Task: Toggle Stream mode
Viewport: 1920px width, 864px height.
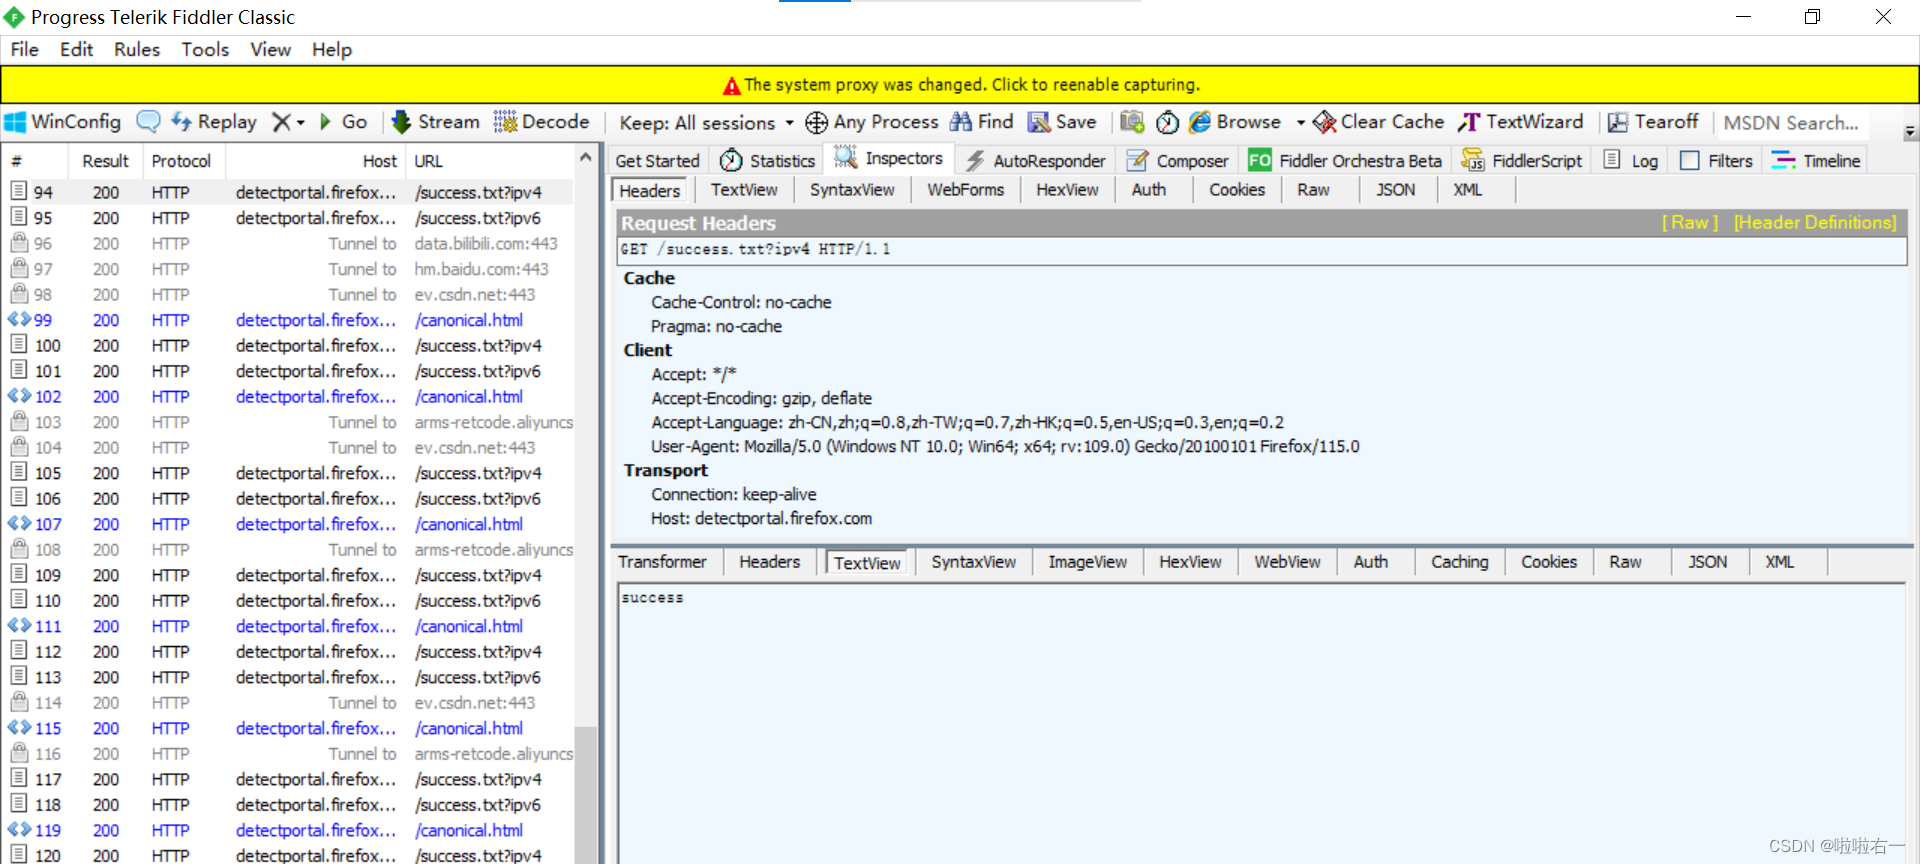Action: (436, 122)
